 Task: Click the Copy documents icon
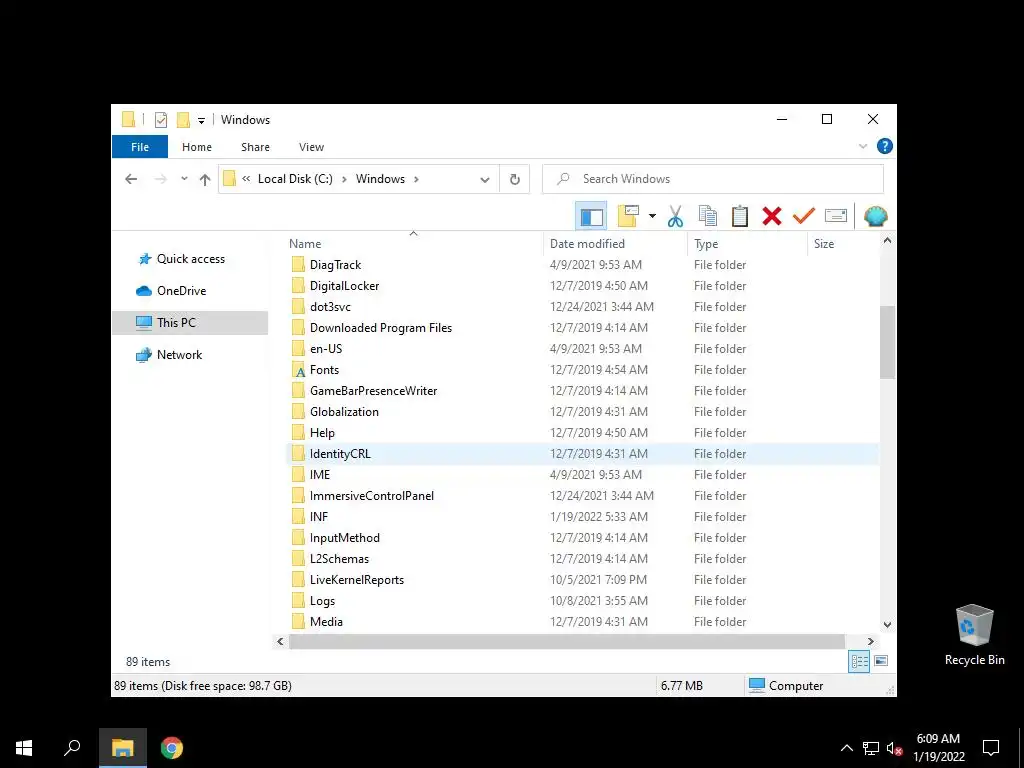click(708, 216)
